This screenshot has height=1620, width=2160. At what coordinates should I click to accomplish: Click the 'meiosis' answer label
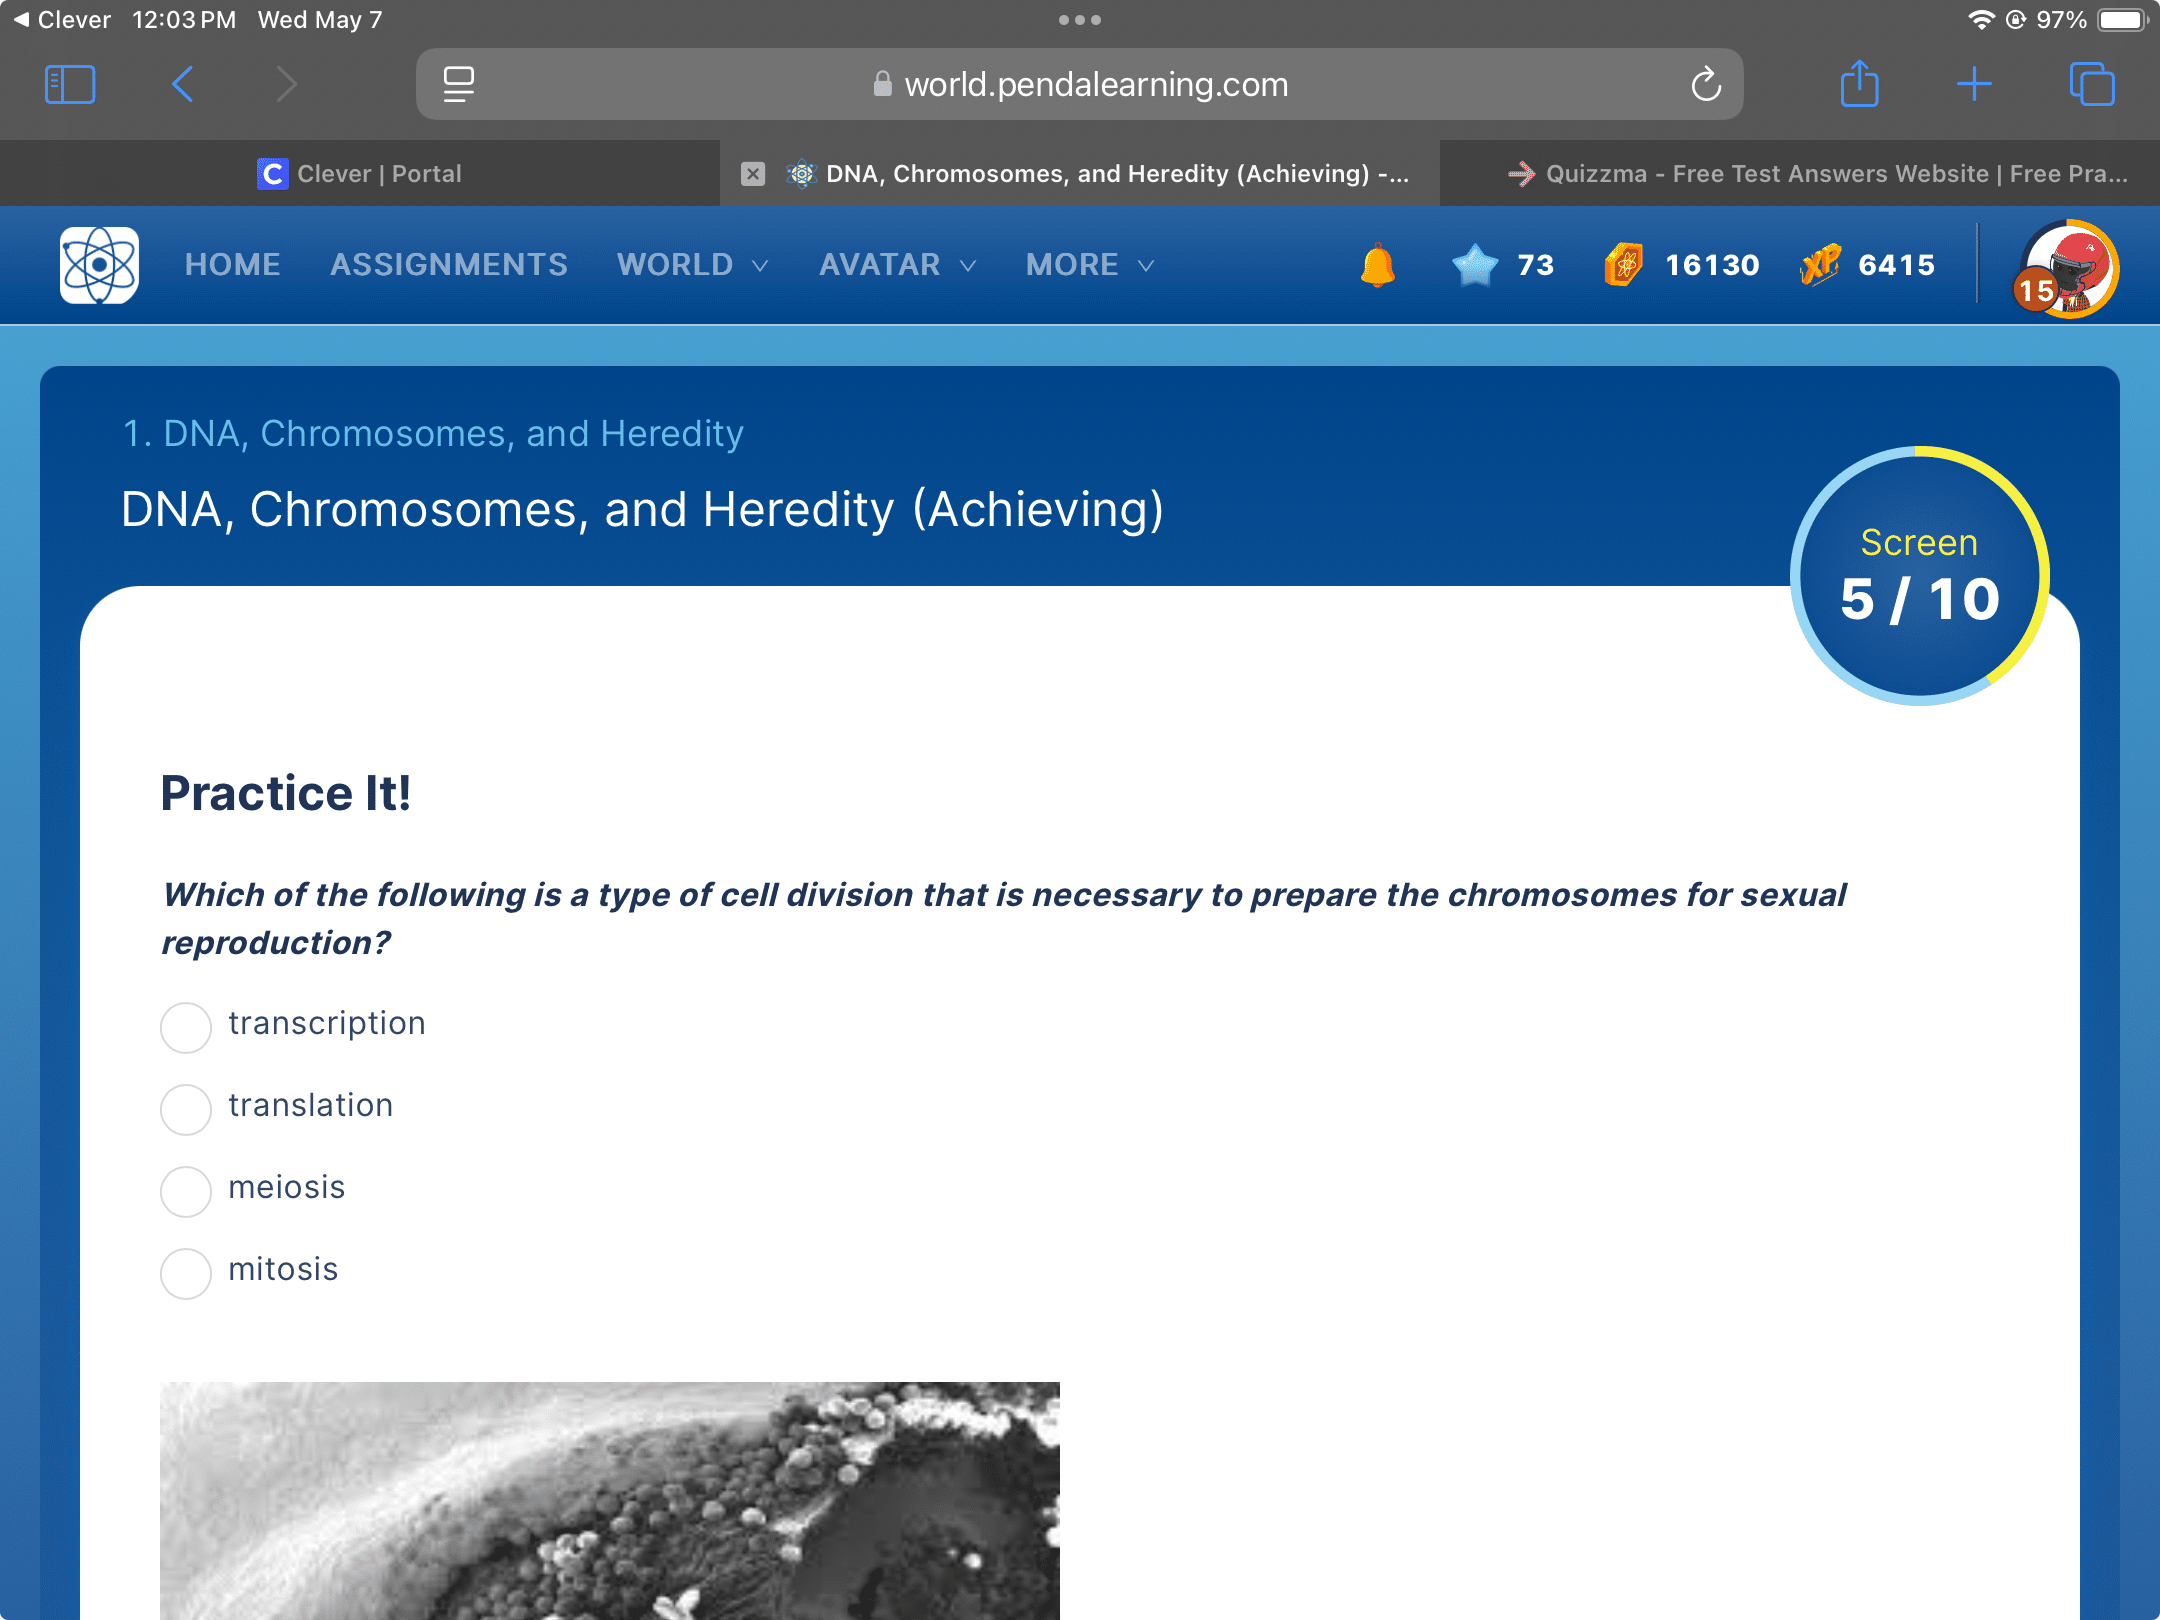[287, 1187]
